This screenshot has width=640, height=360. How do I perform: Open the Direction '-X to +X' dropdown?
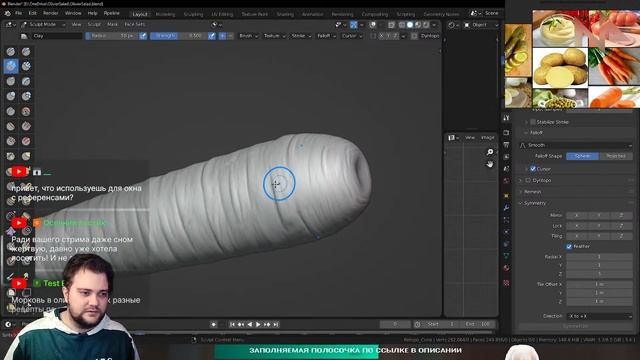(x=600, y=316)
